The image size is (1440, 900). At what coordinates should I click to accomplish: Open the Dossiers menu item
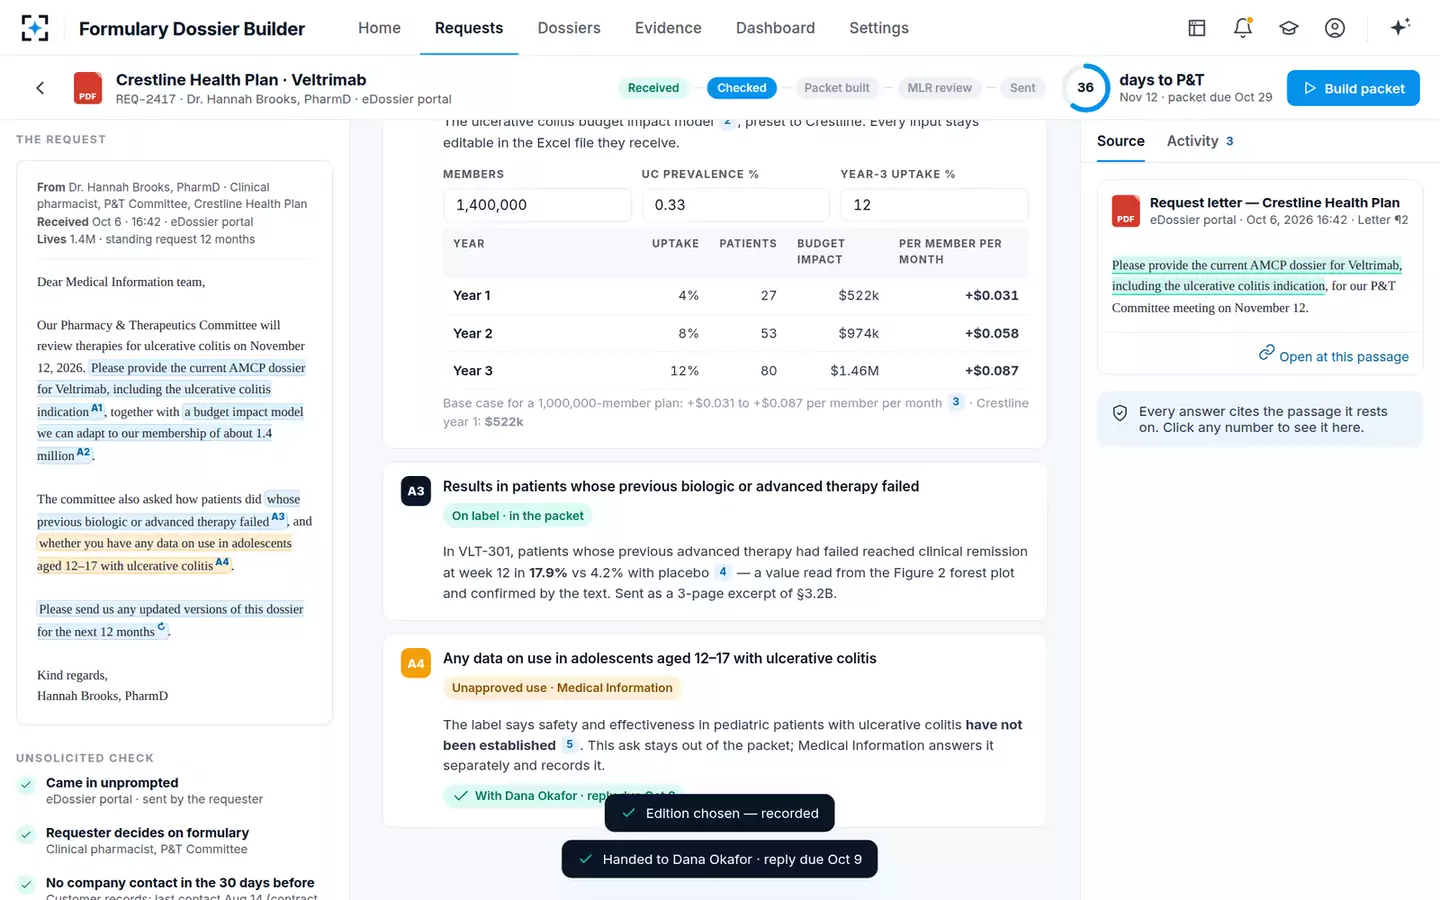pyautogui.click(x=569, y=28)
